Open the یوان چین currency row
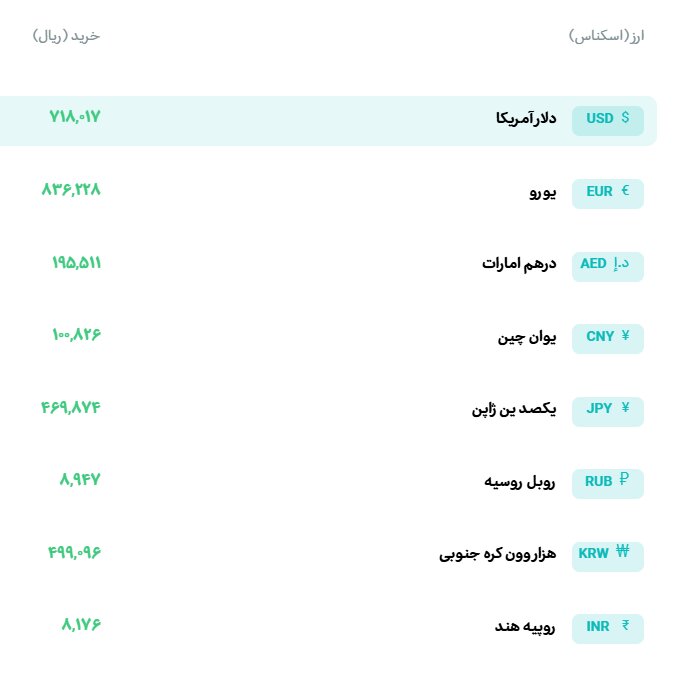 (527, 337)
